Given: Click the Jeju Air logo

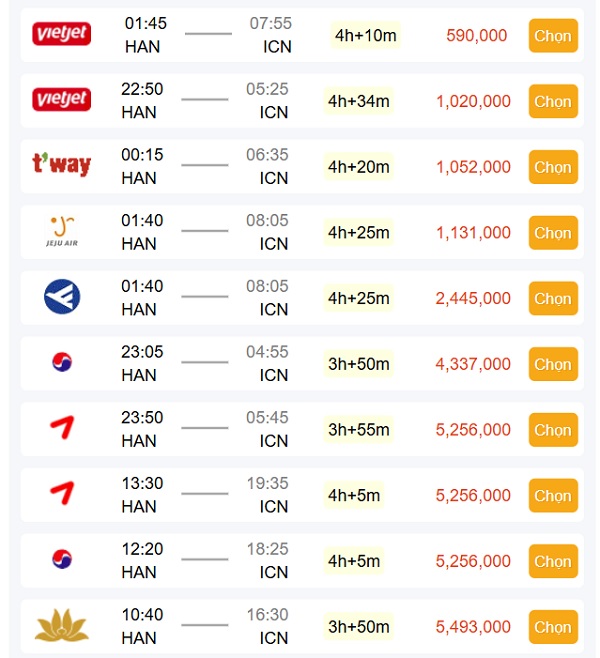Looking at the screenshot, I should (x=62, y=231).
